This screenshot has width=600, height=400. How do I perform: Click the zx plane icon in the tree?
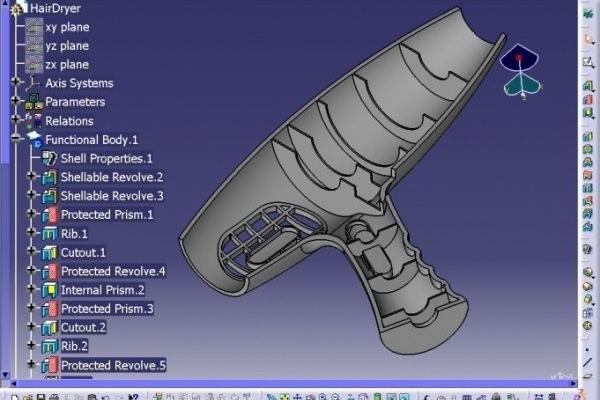pyautogui.click(x=34, y=64)
